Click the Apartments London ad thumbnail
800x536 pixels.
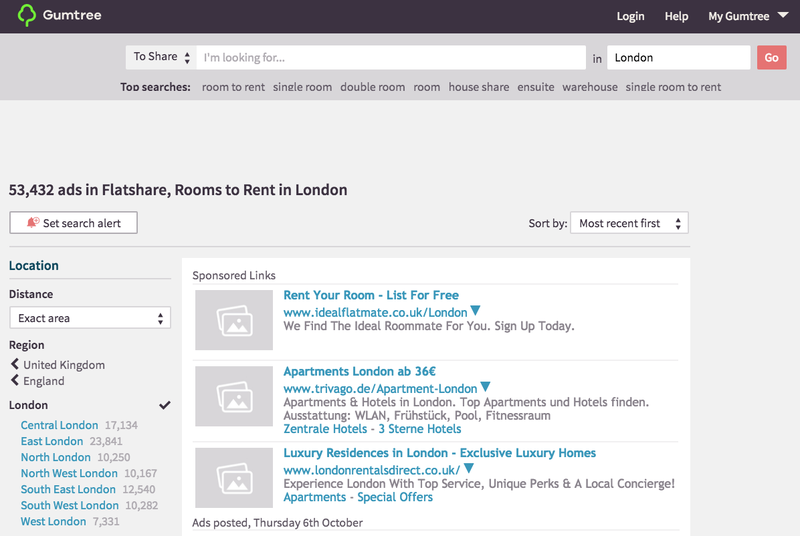[234, 396]
